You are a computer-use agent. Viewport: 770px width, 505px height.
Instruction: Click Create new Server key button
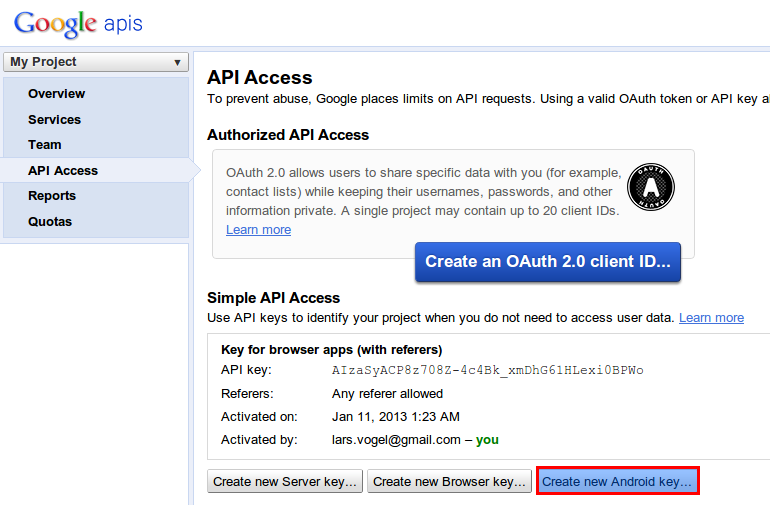(285, 482)
